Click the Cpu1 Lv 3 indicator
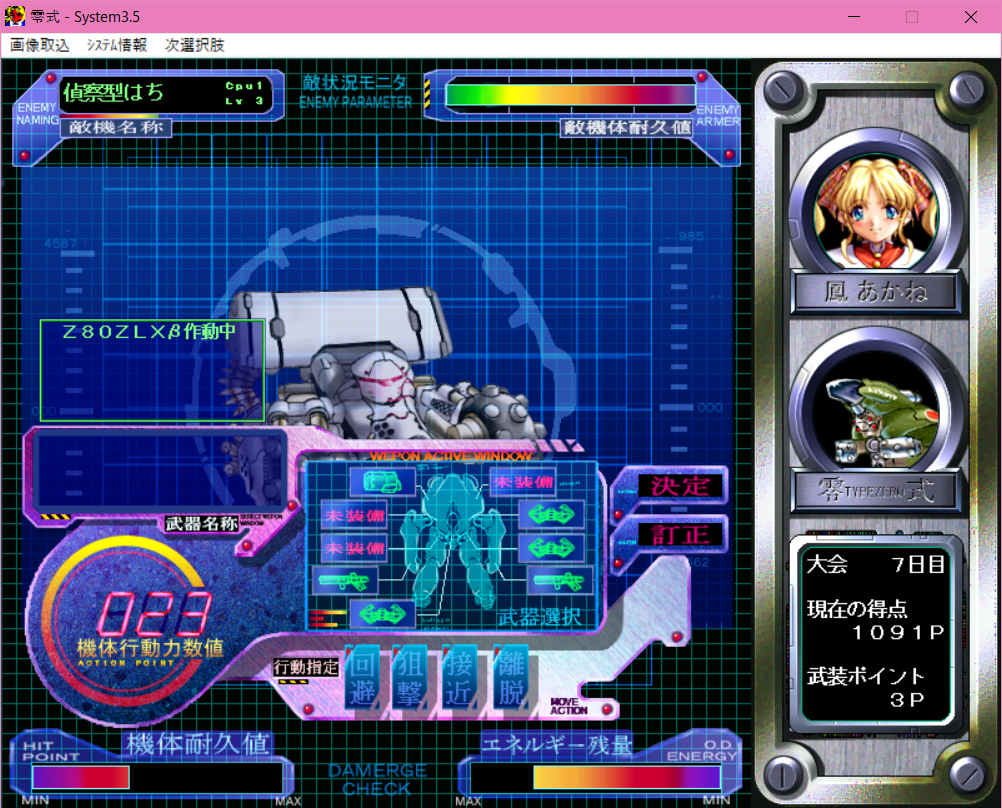1002x808 pixels. (x=244, y=93)
